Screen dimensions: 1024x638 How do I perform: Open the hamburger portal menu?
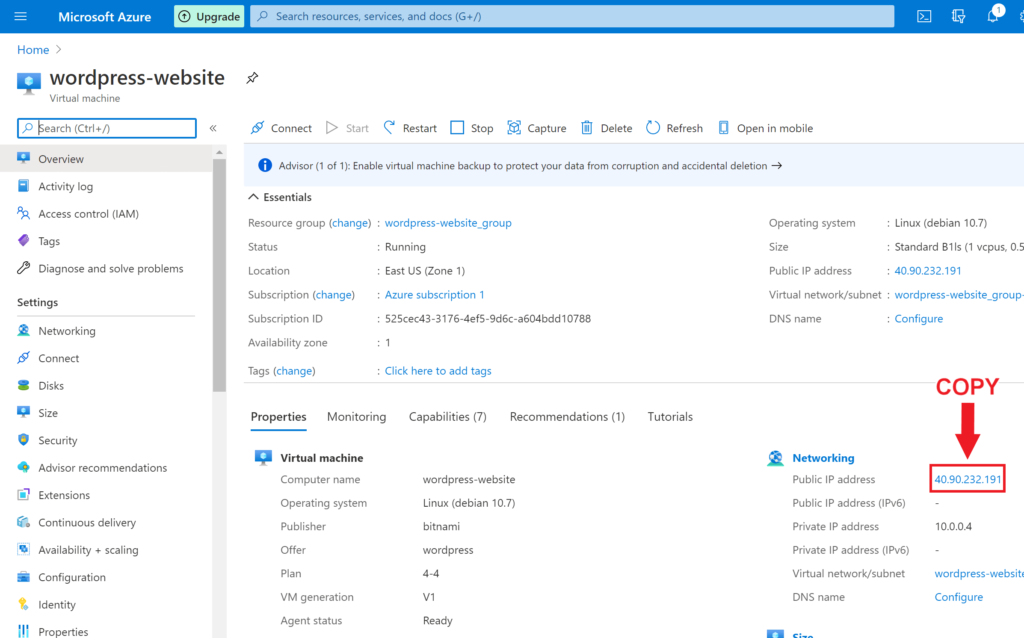(x=21, y=16)
